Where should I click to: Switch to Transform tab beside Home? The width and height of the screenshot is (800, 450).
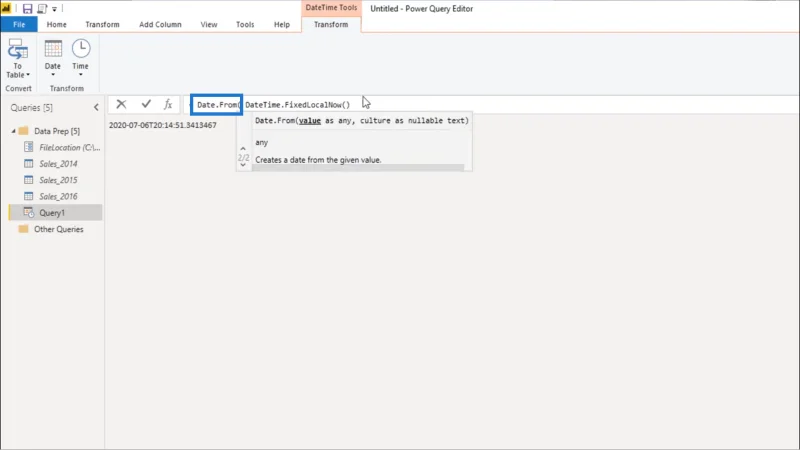[x=102, y=24]
